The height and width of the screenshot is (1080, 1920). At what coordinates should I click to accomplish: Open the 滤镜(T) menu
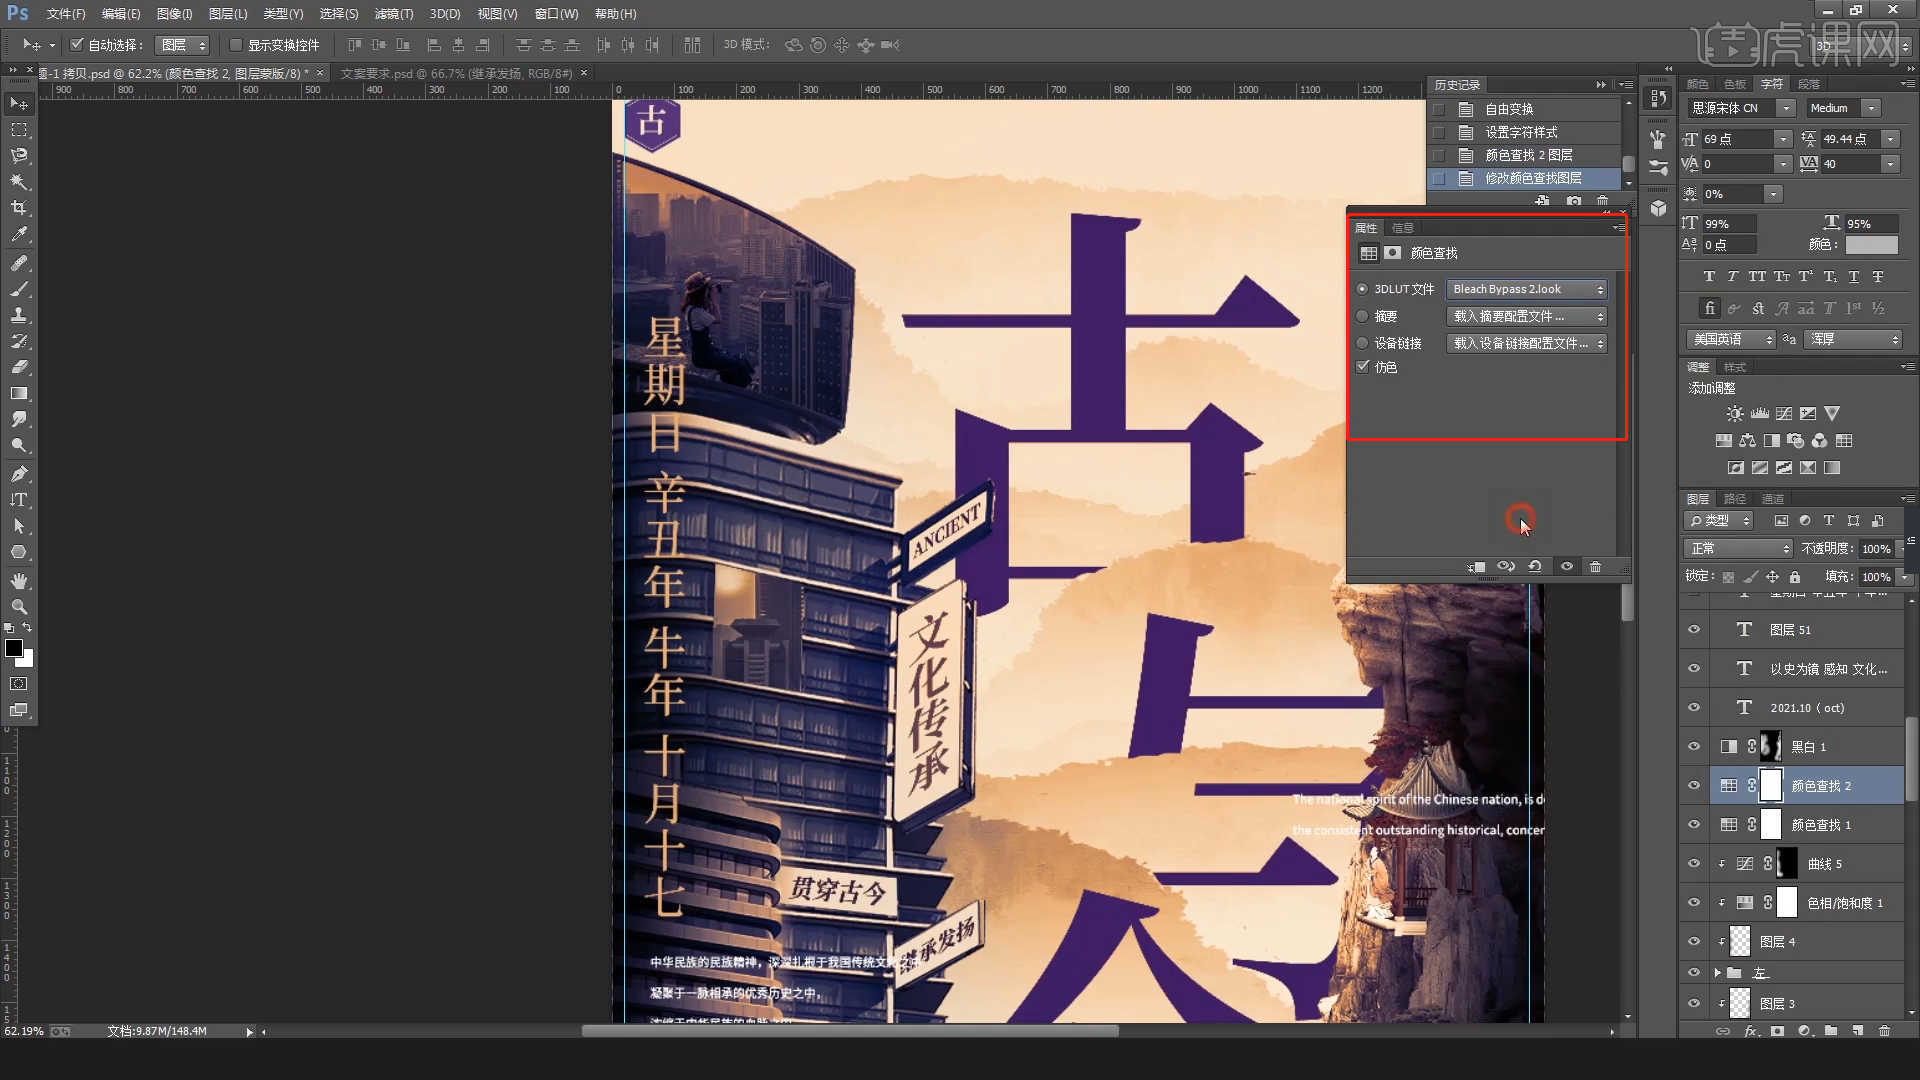coord(393,14)
